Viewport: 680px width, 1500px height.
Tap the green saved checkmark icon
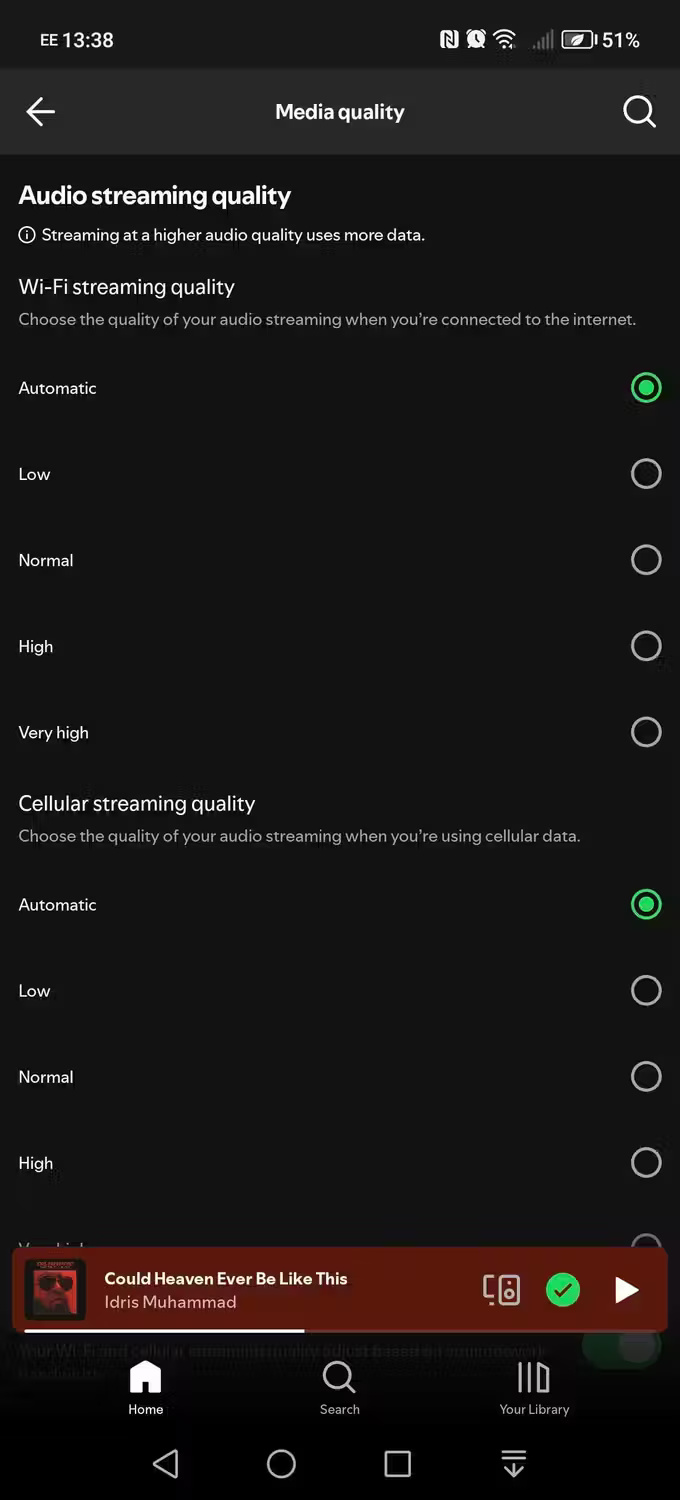[x=563, y=1290]
